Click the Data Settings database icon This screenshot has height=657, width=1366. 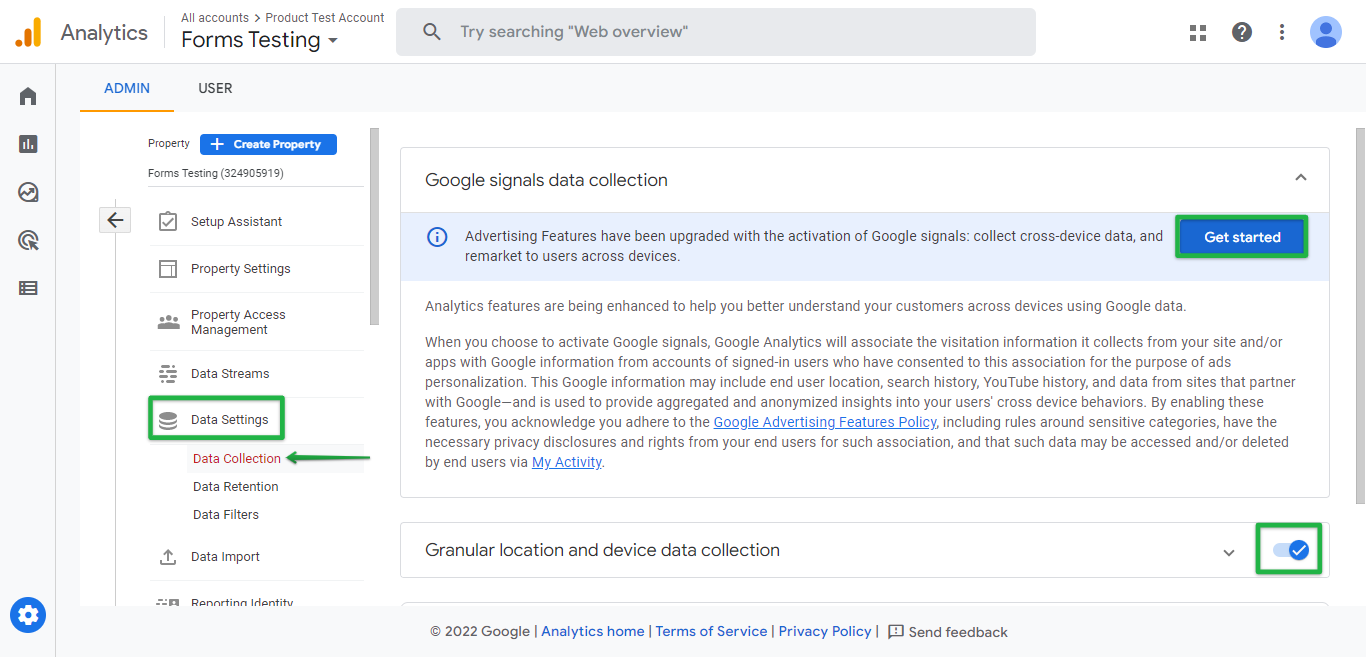[168, 420]
